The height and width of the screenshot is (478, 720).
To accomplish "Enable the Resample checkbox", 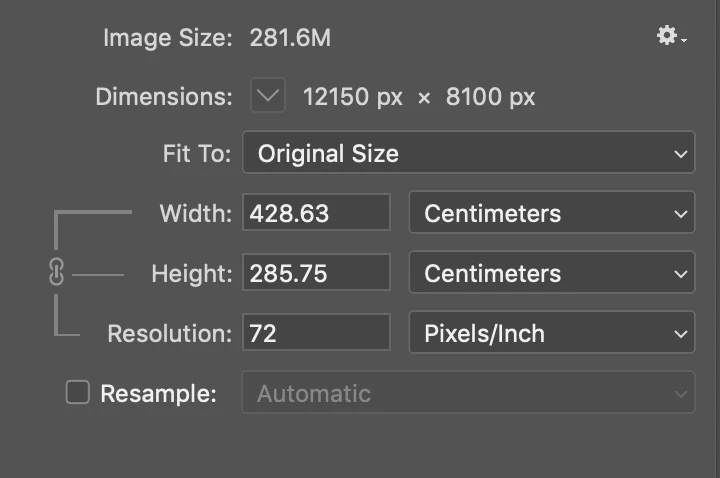I will point(78,392).
